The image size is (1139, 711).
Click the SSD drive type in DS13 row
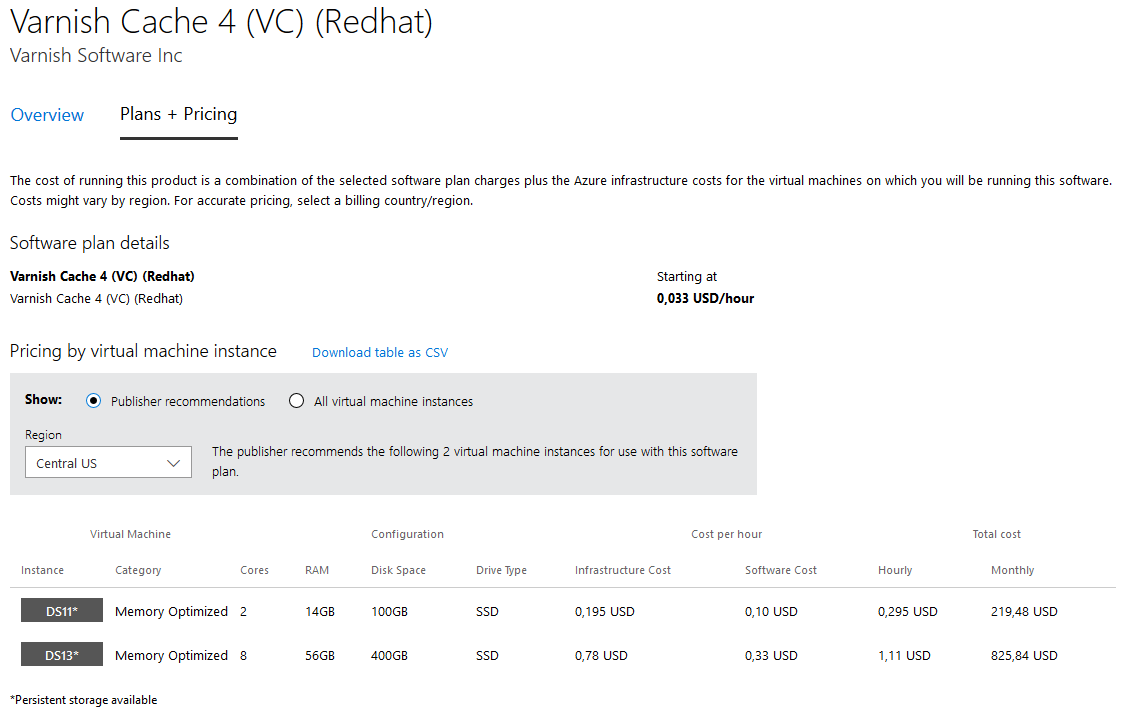(487, 656)
